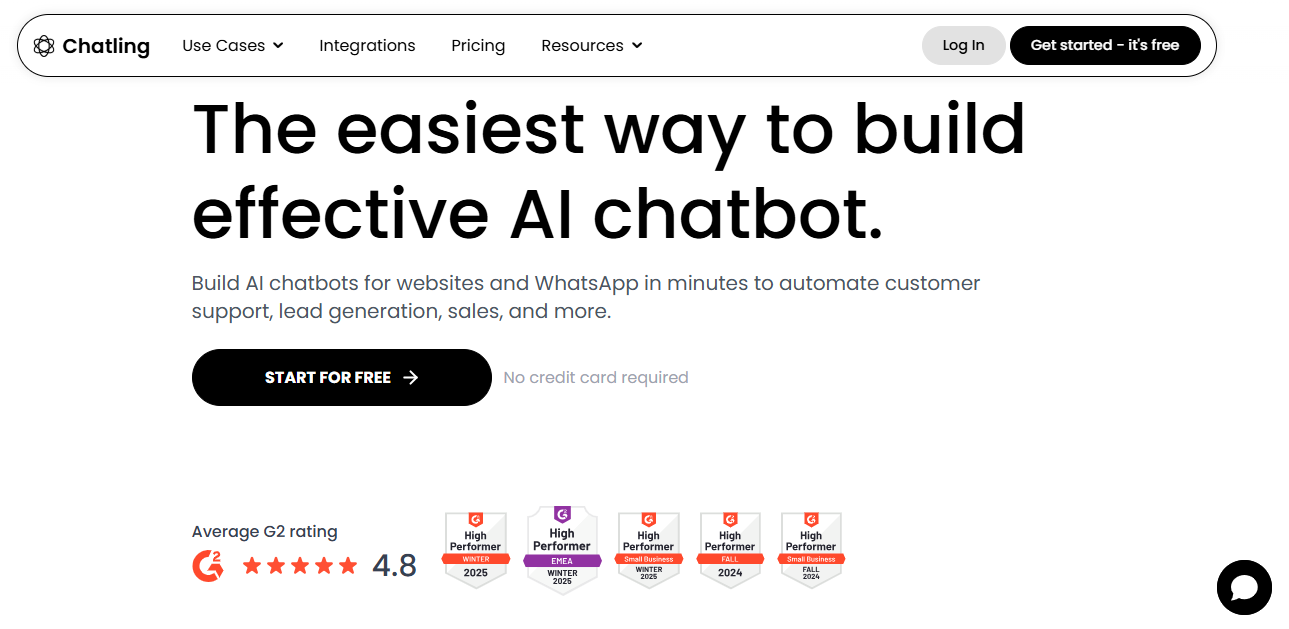
Task: Expand the Use Cases dropdown
Action: pyautogui.click(x=233, y=46)
